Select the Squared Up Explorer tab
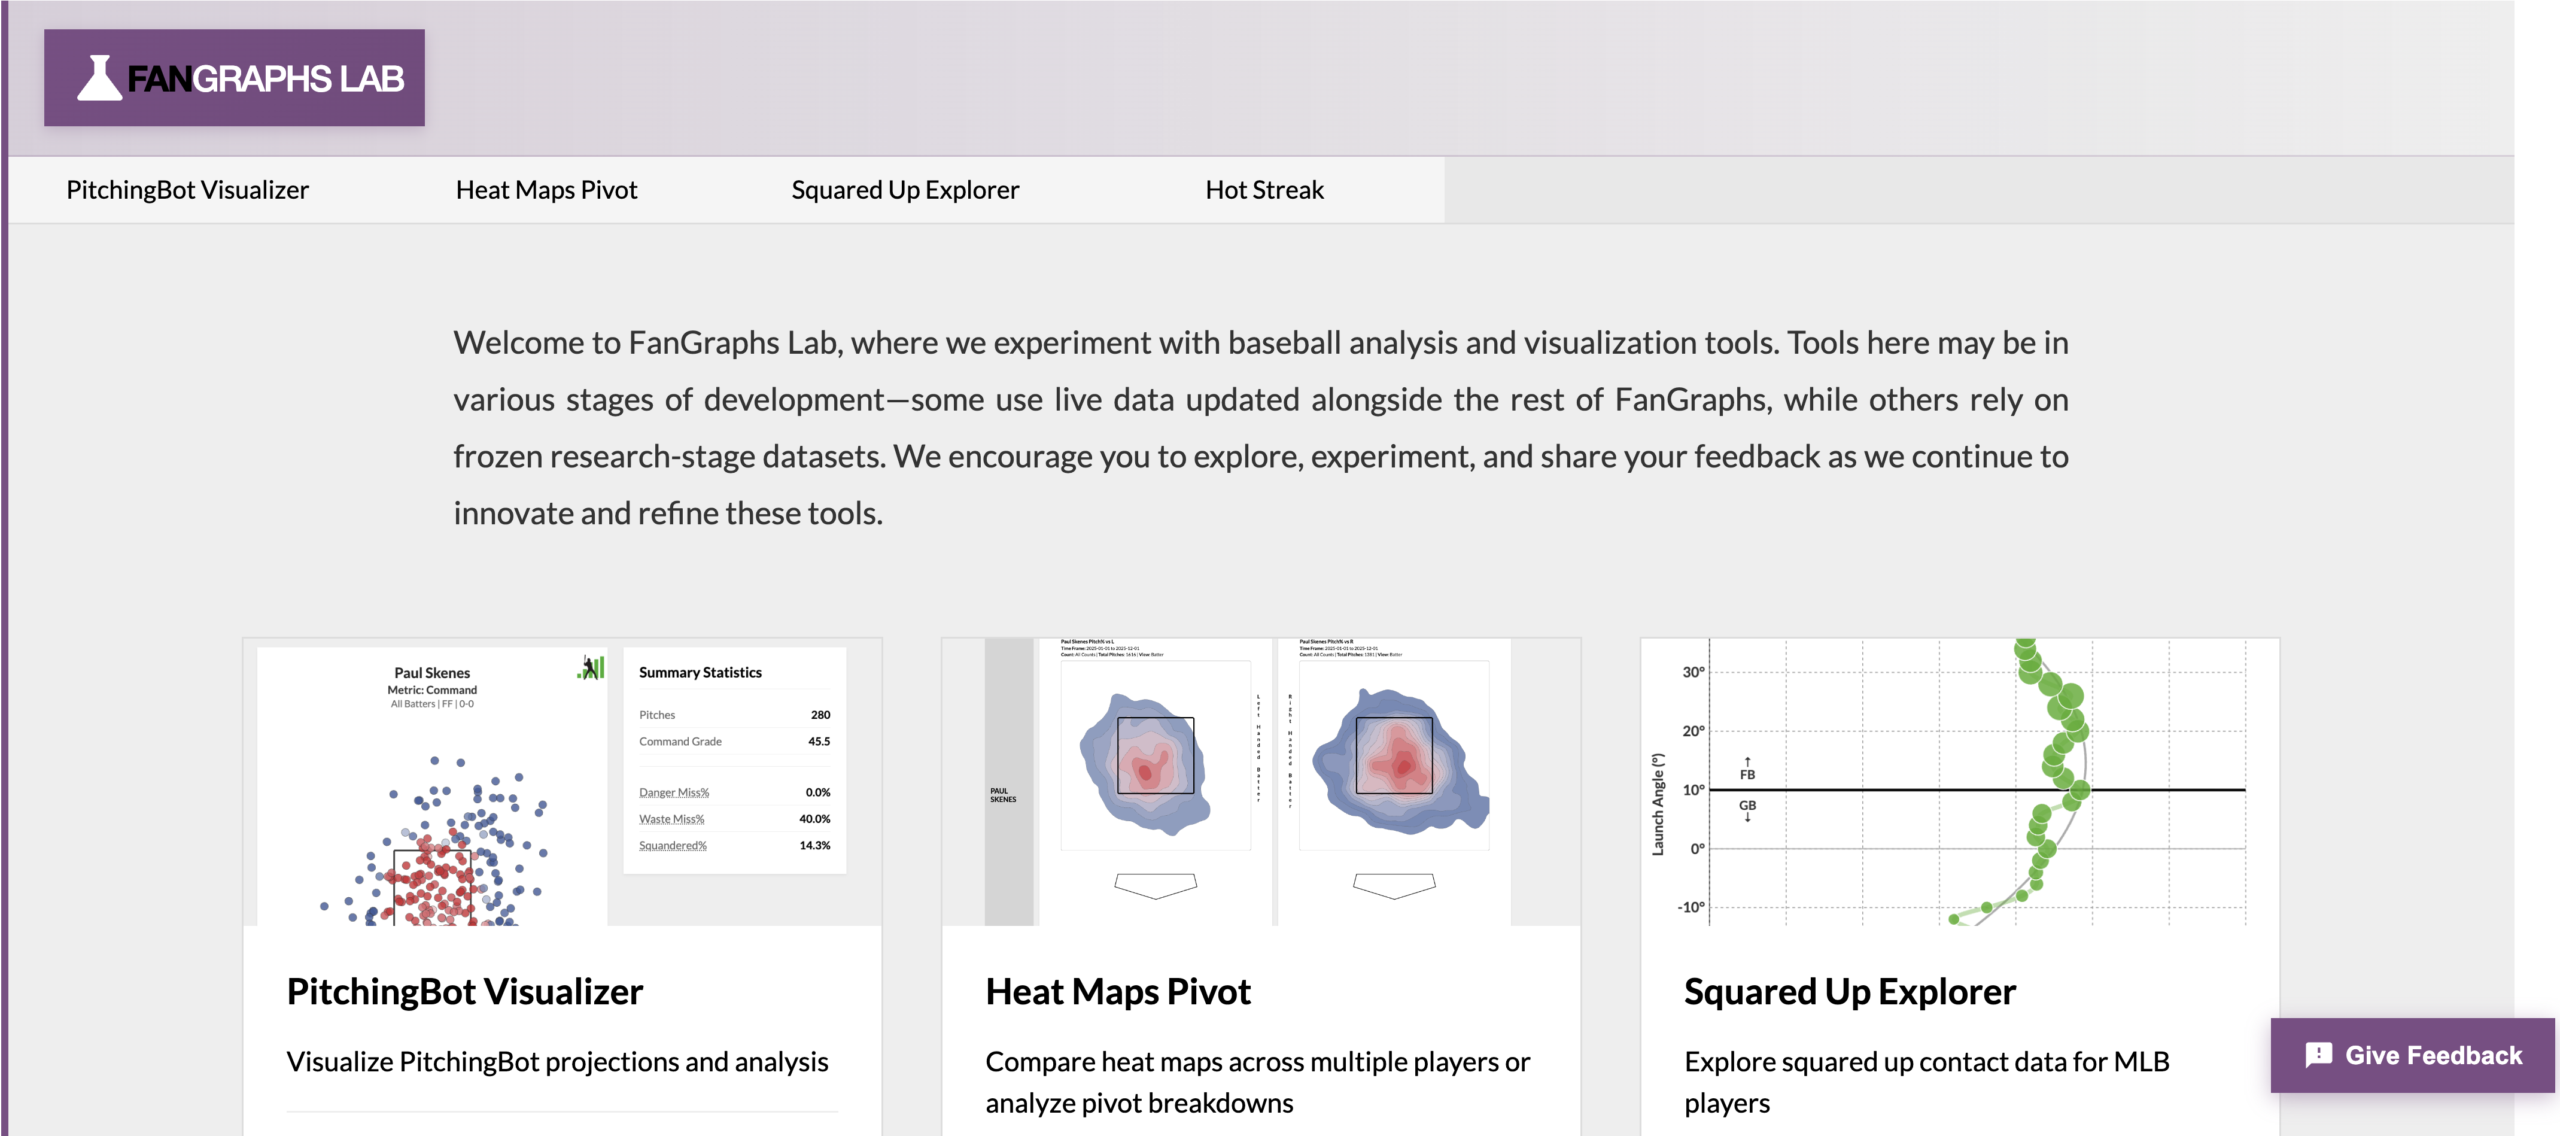Screen dimensions: 2560x1136 point(905,190)
